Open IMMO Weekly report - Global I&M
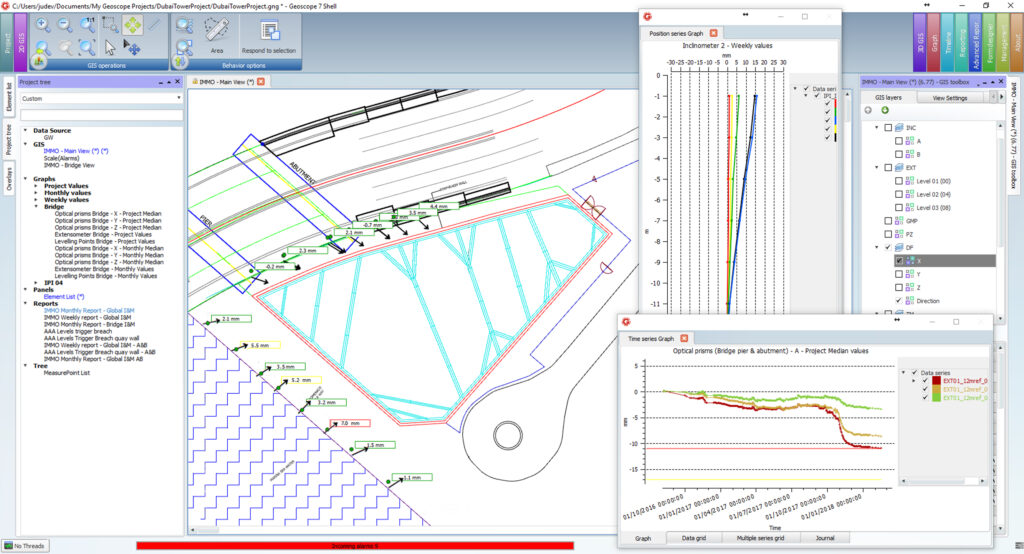This screenshot has height=554, width=1024. click(88, 317)
